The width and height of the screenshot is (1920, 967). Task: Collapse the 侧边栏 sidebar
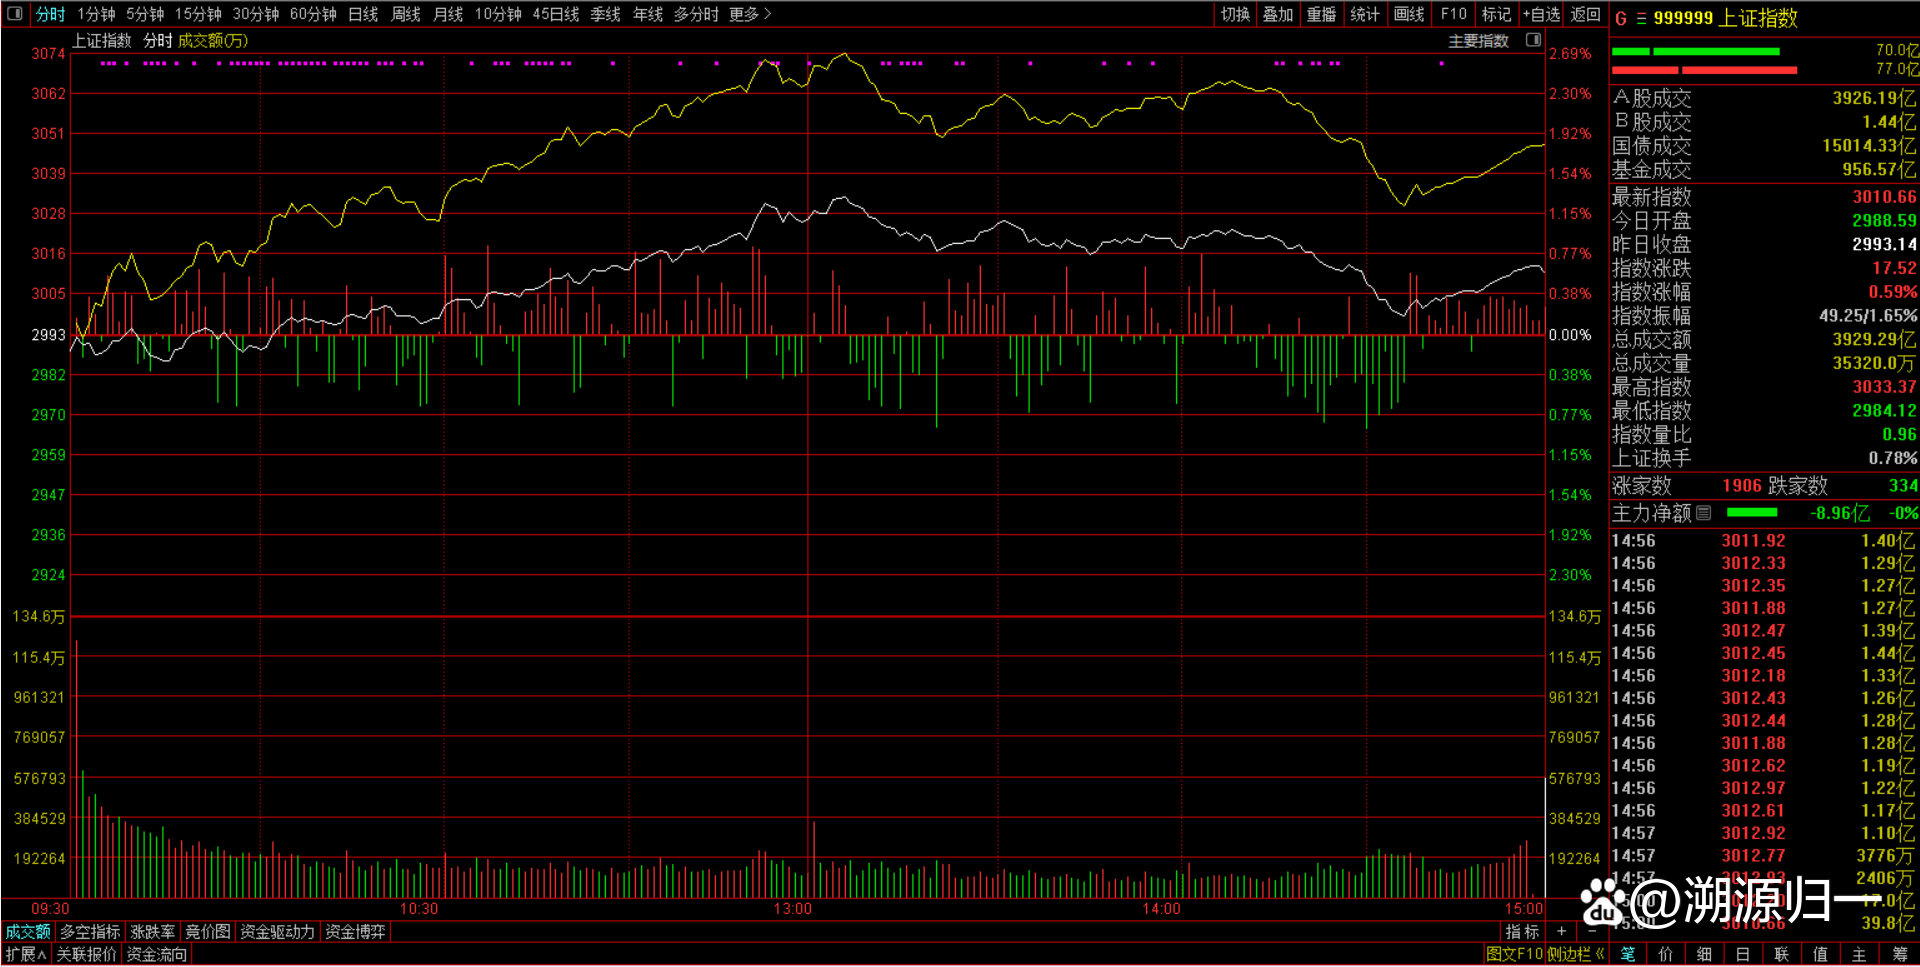pos(1576,954)
